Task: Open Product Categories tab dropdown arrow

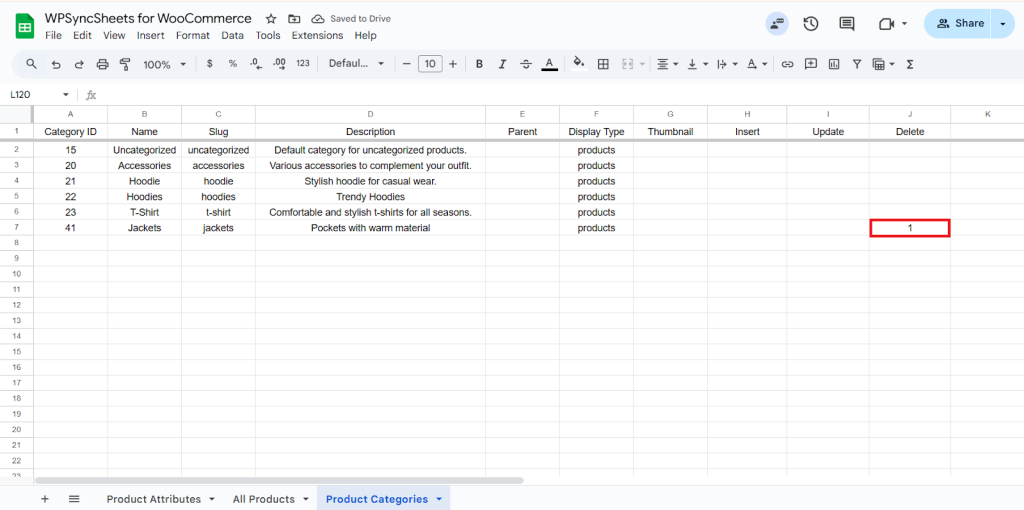Action: pyautogui.click(x=439, y=499)
